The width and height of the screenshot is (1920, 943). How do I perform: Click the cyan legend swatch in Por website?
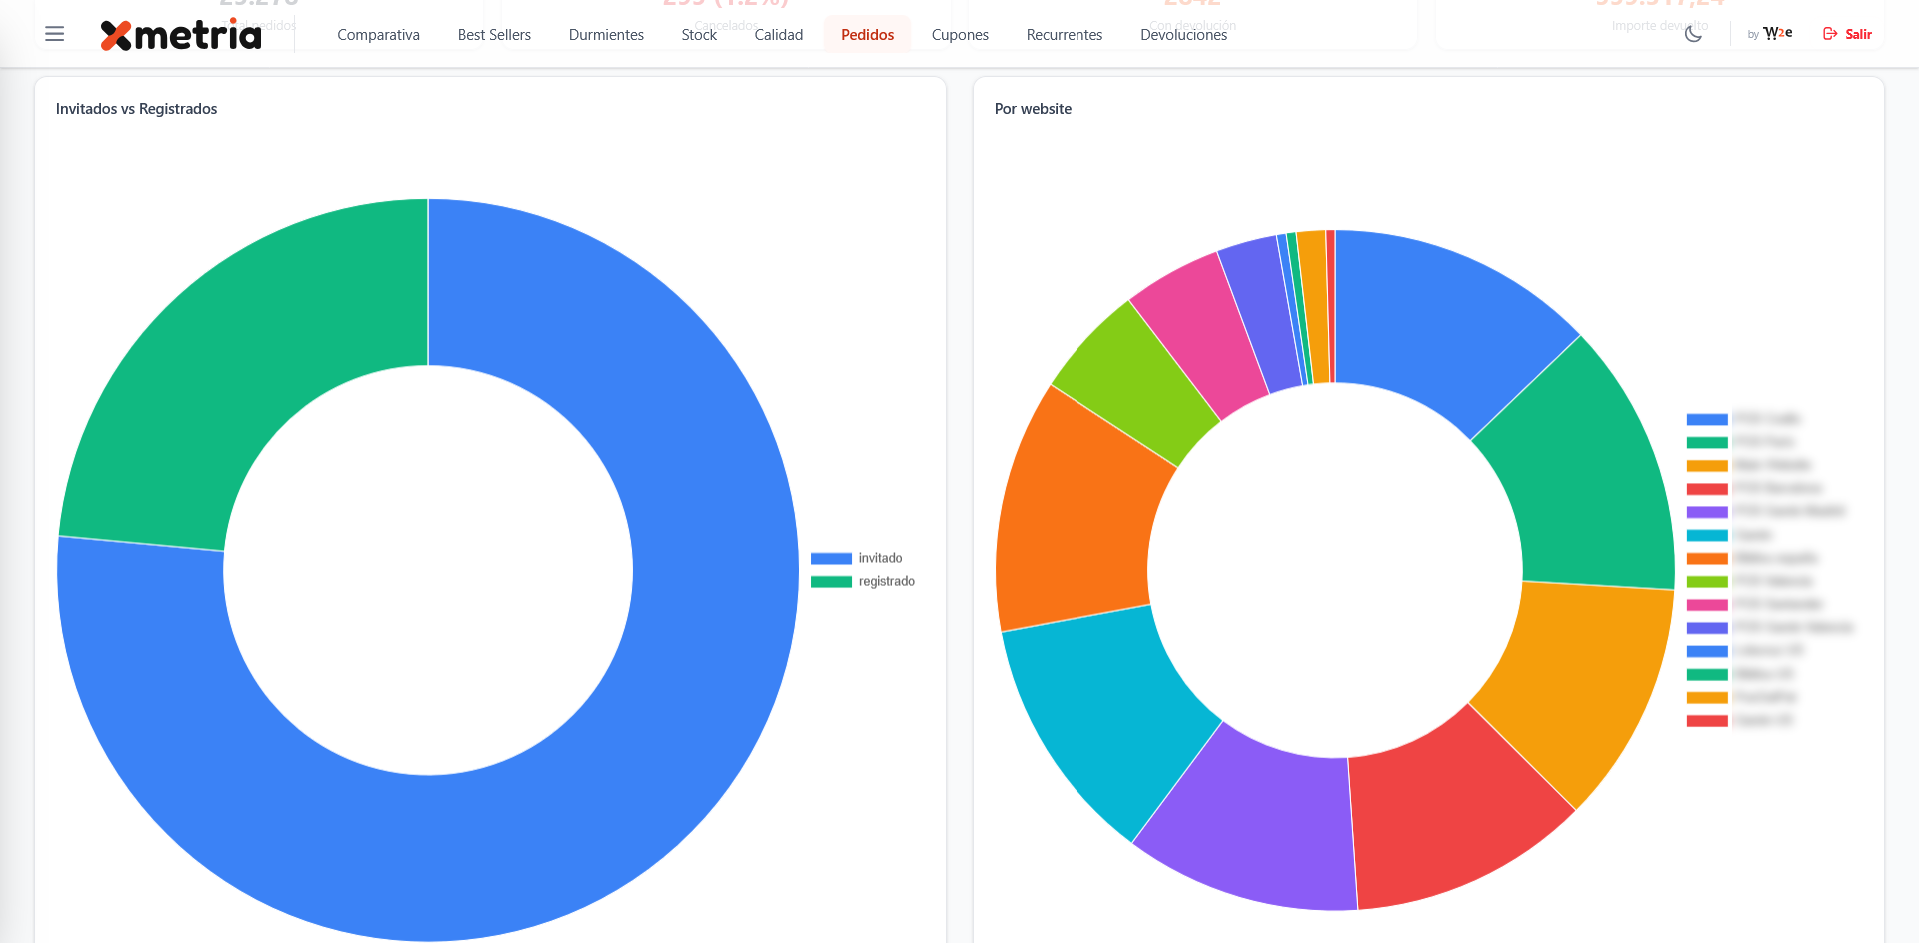(1707, 535)
